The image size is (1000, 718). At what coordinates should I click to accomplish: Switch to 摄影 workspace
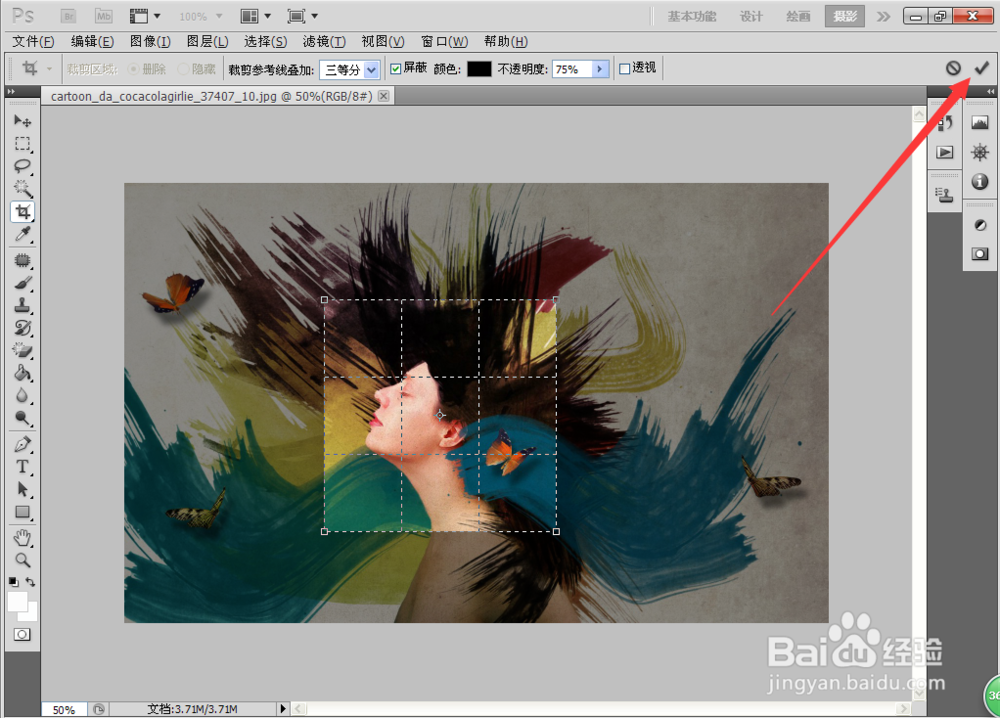click(x=845, y=17)
